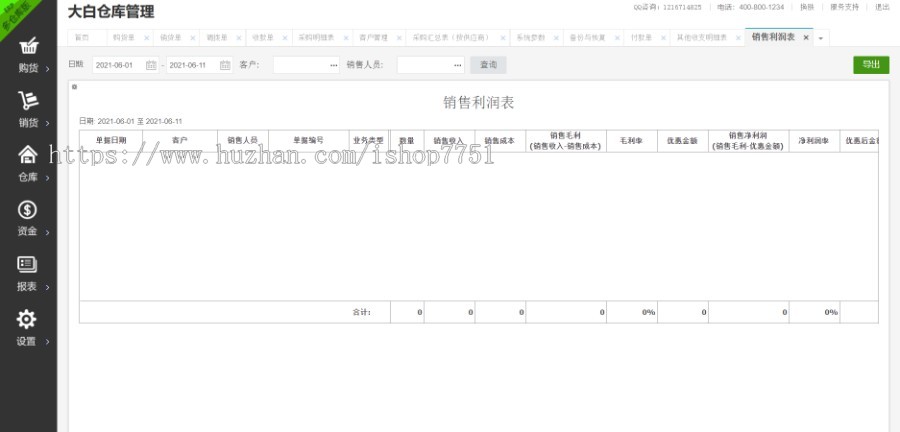Open the 设置 gear icon in sidebar

(27, 319)
